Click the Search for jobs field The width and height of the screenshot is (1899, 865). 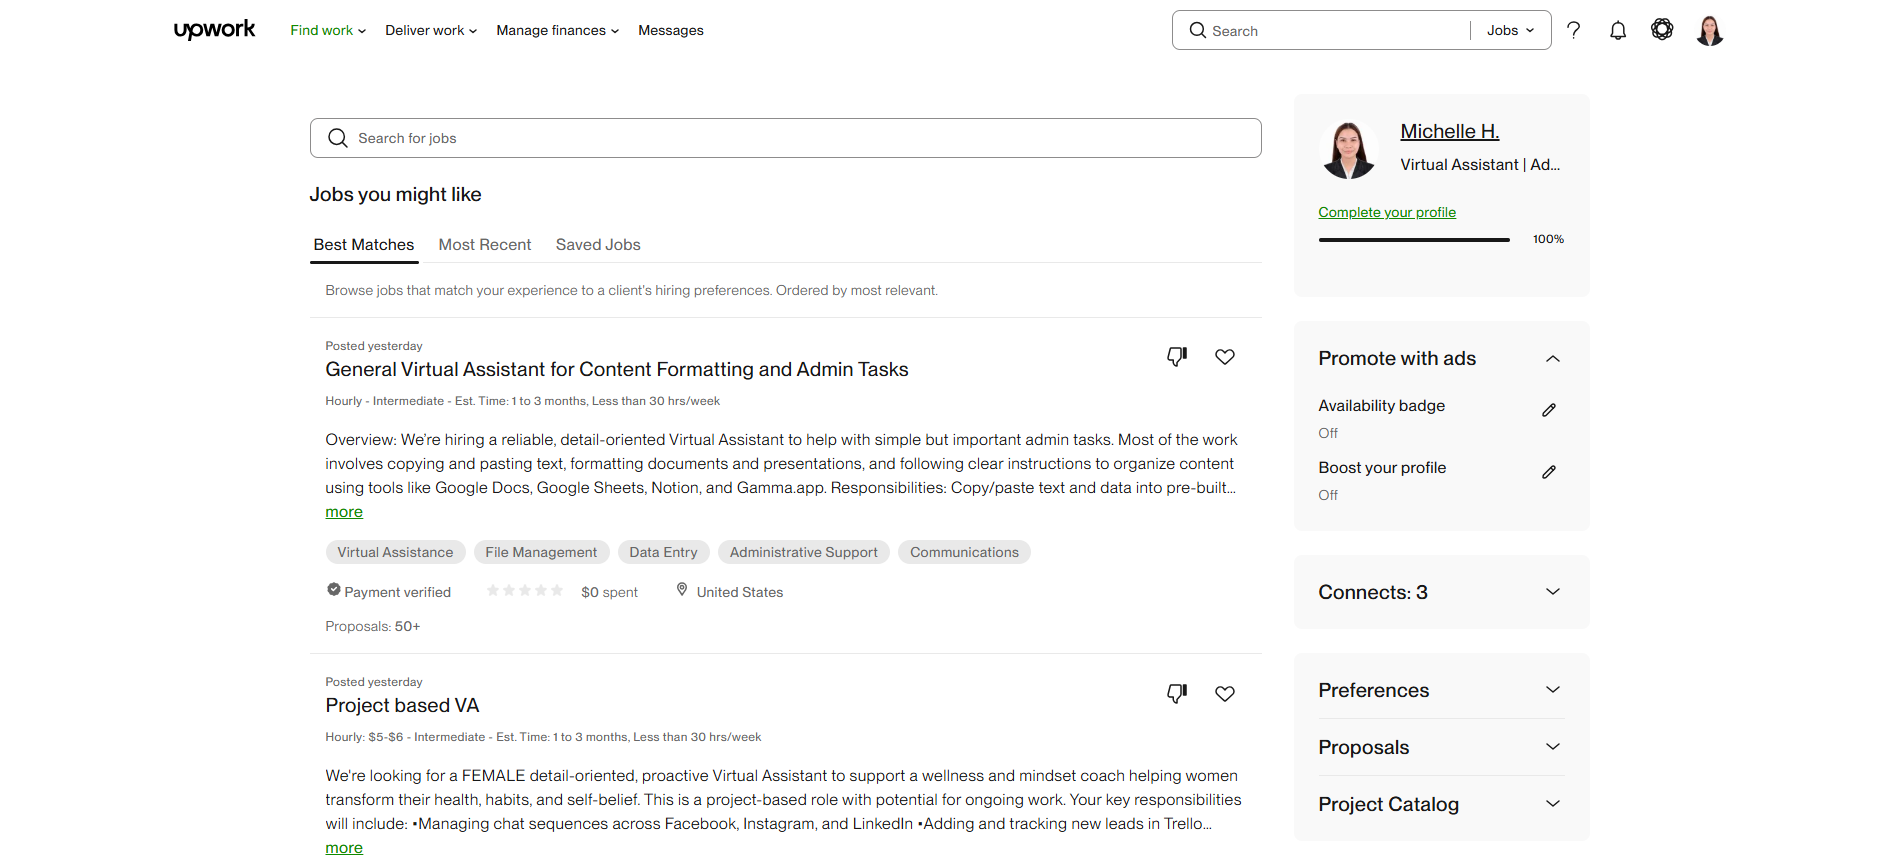(785, 138)
